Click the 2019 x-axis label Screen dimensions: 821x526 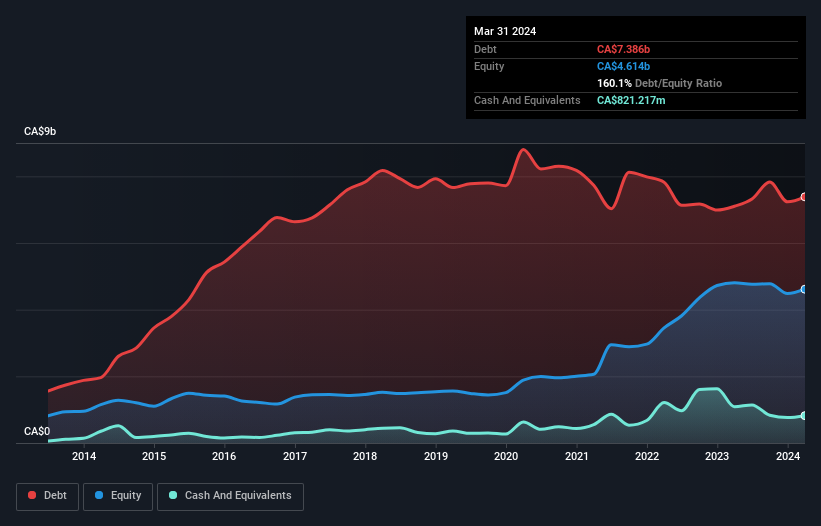(x=436, y=456)
